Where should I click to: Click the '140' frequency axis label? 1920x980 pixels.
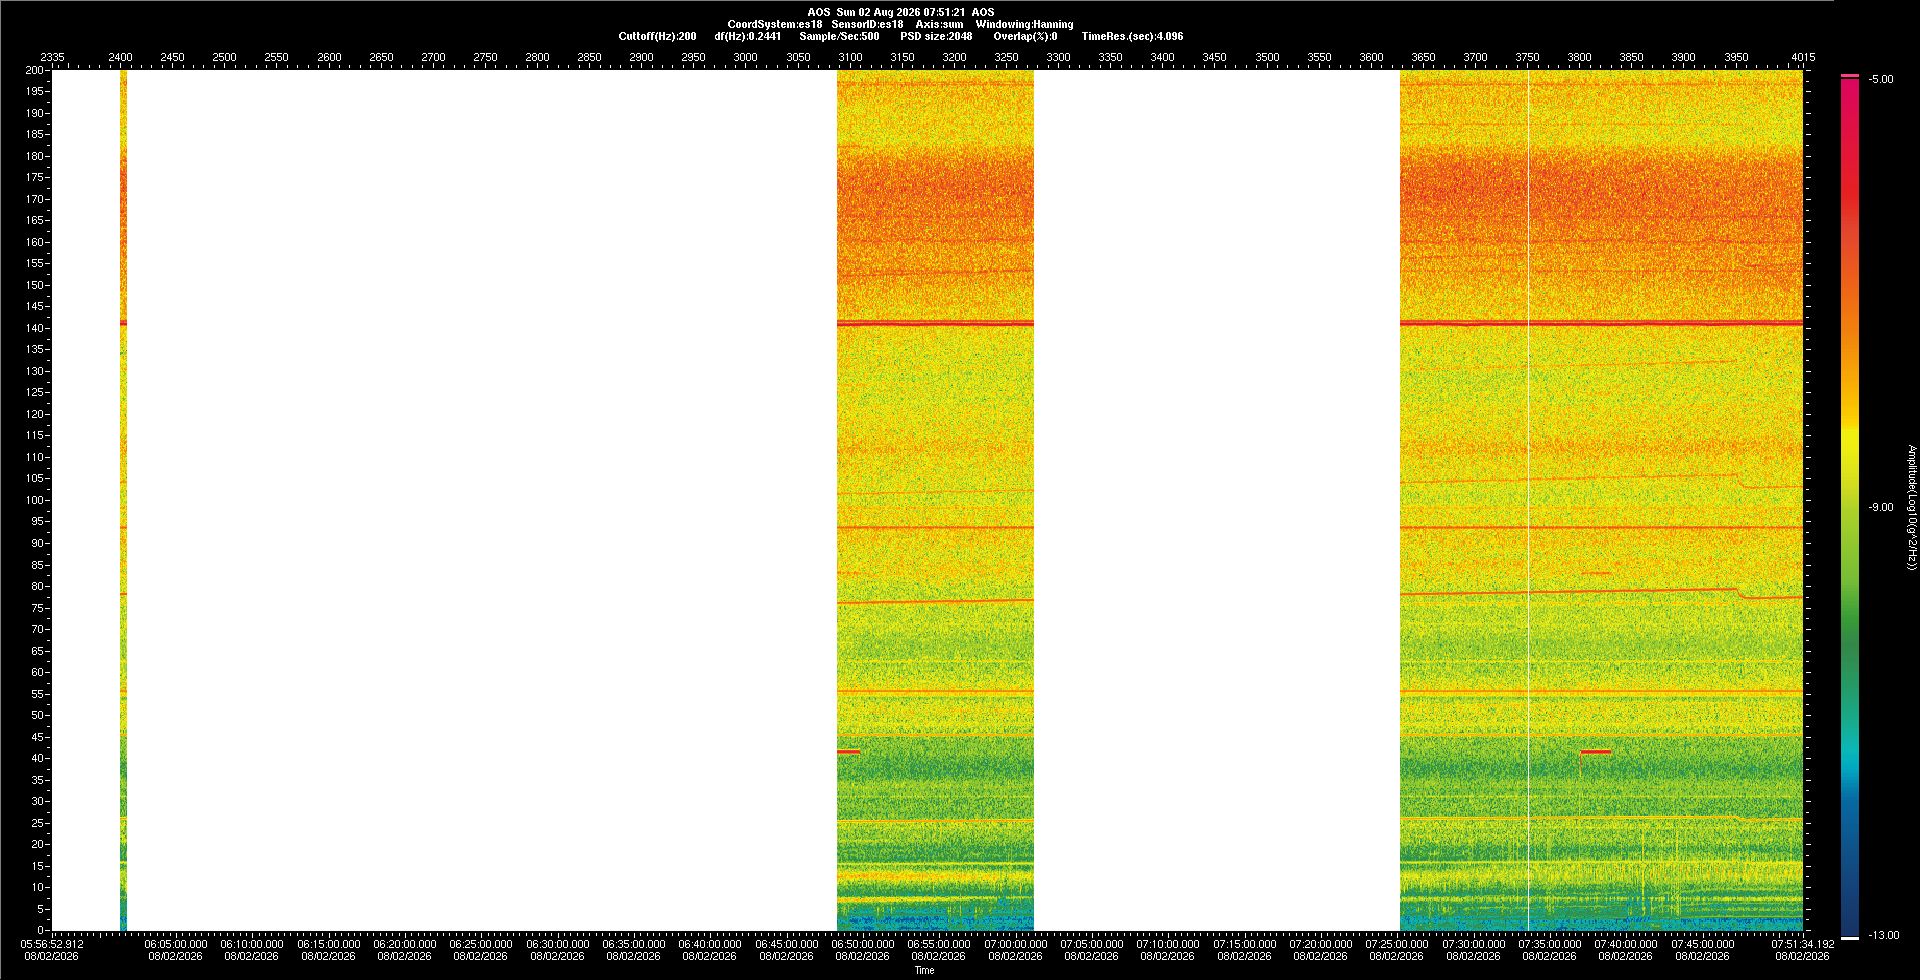click(x=35, y=328)
